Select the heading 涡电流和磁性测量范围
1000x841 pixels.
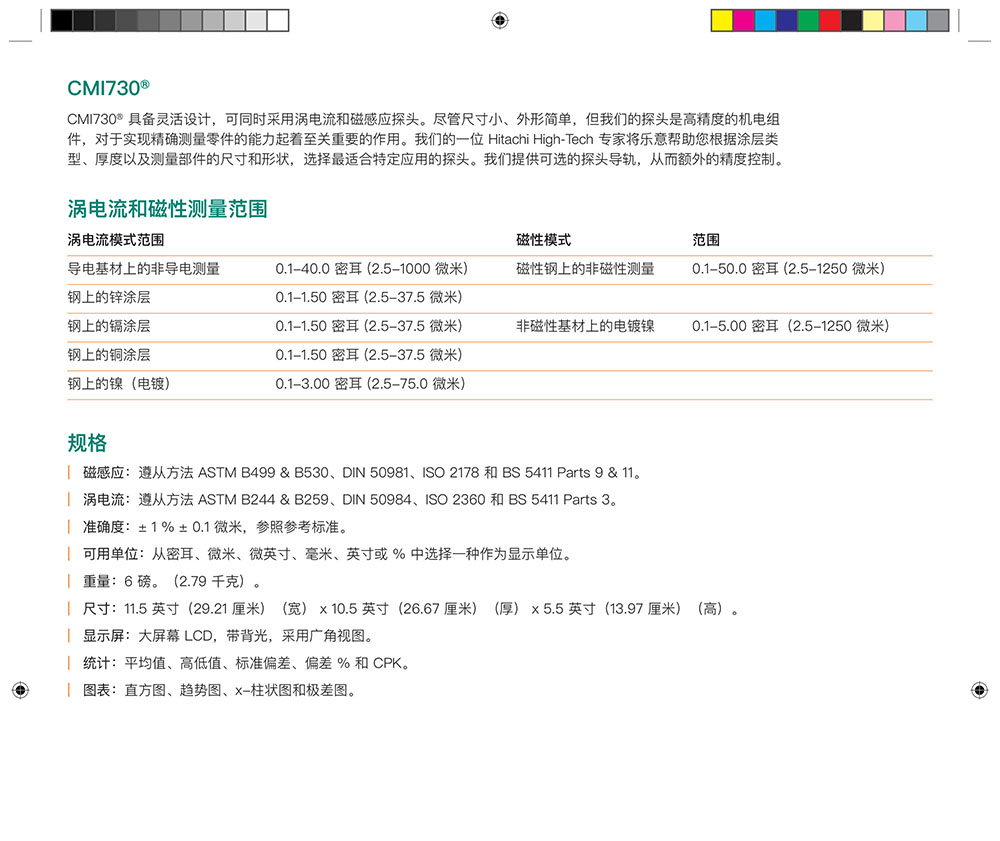point(167,208)
